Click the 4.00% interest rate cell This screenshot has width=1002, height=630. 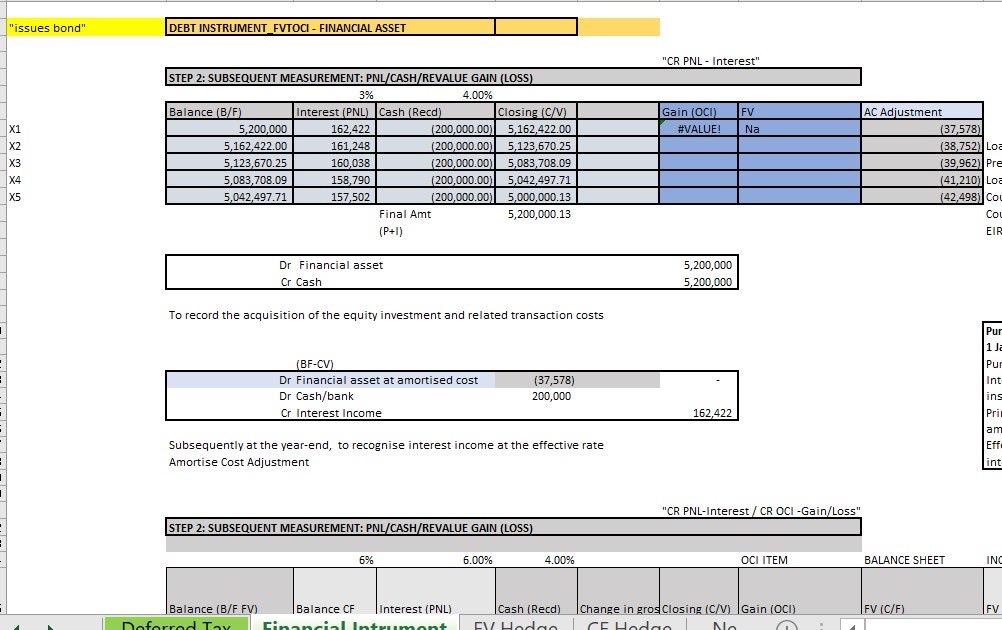click(x=480, y=93)
